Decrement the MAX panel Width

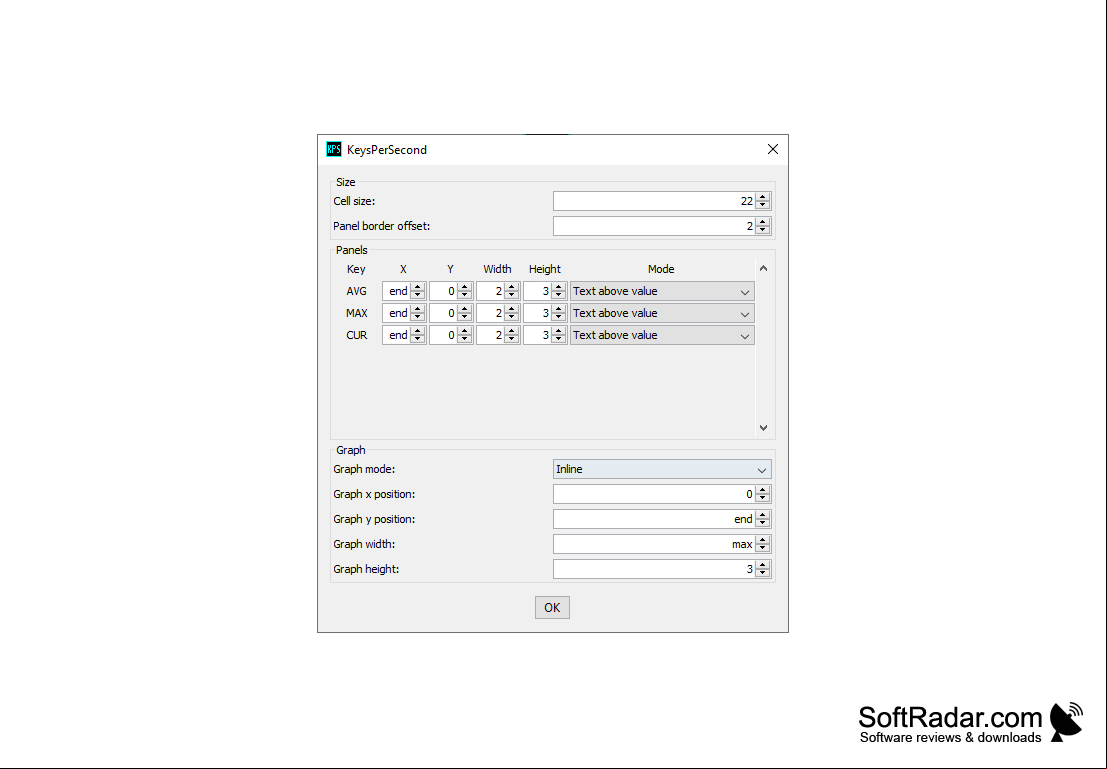pos(512,317)
